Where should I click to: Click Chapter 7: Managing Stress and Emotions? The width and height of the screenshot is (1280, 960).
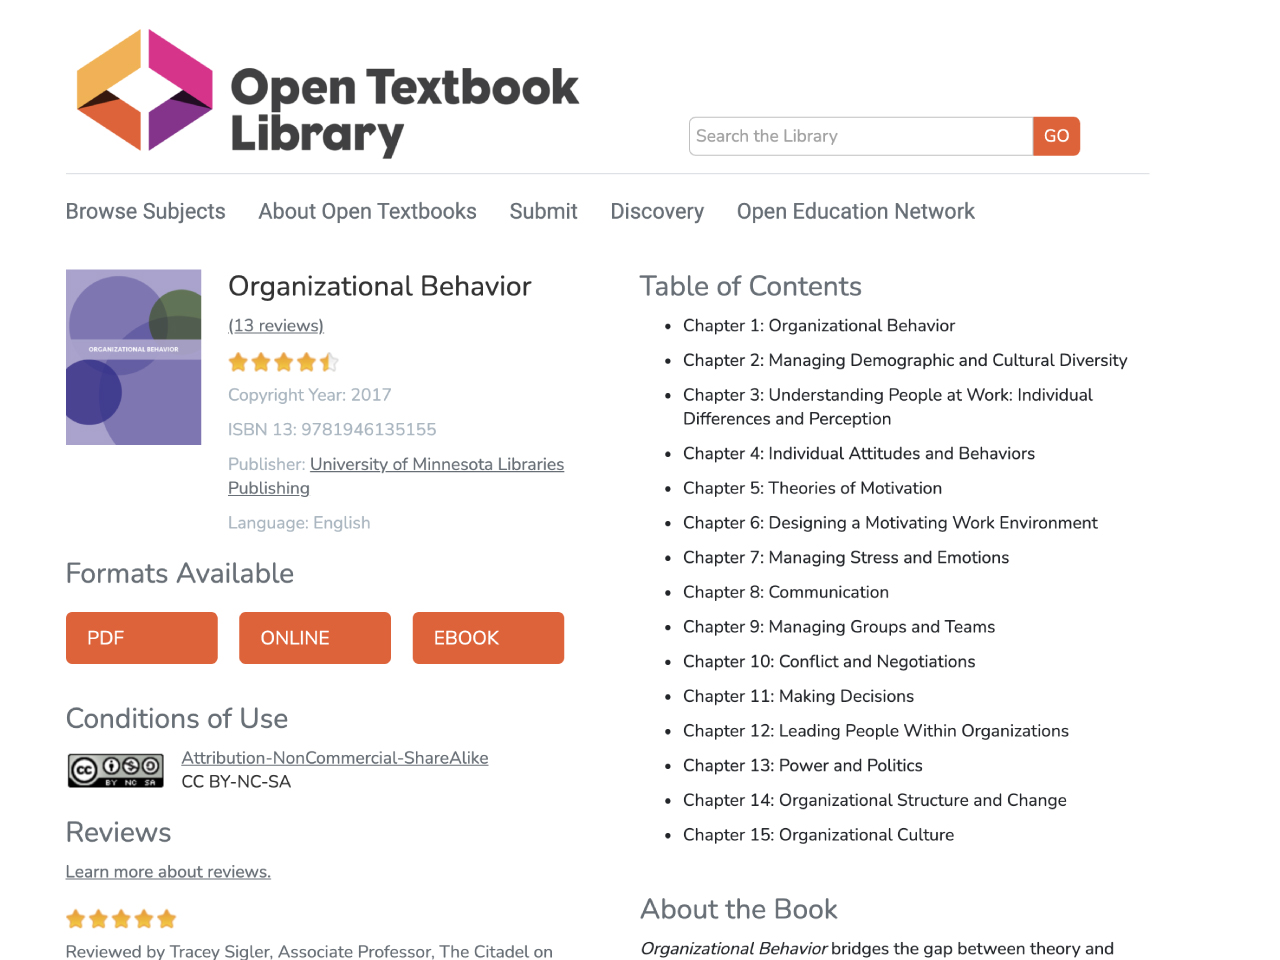tap(846, 558)
